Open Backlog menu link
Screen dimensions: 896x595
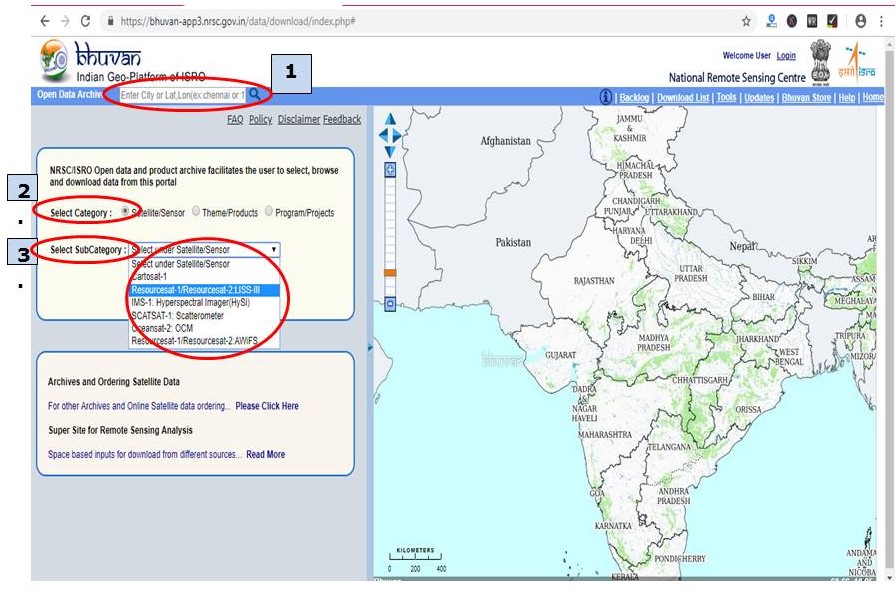click(634, 98)
